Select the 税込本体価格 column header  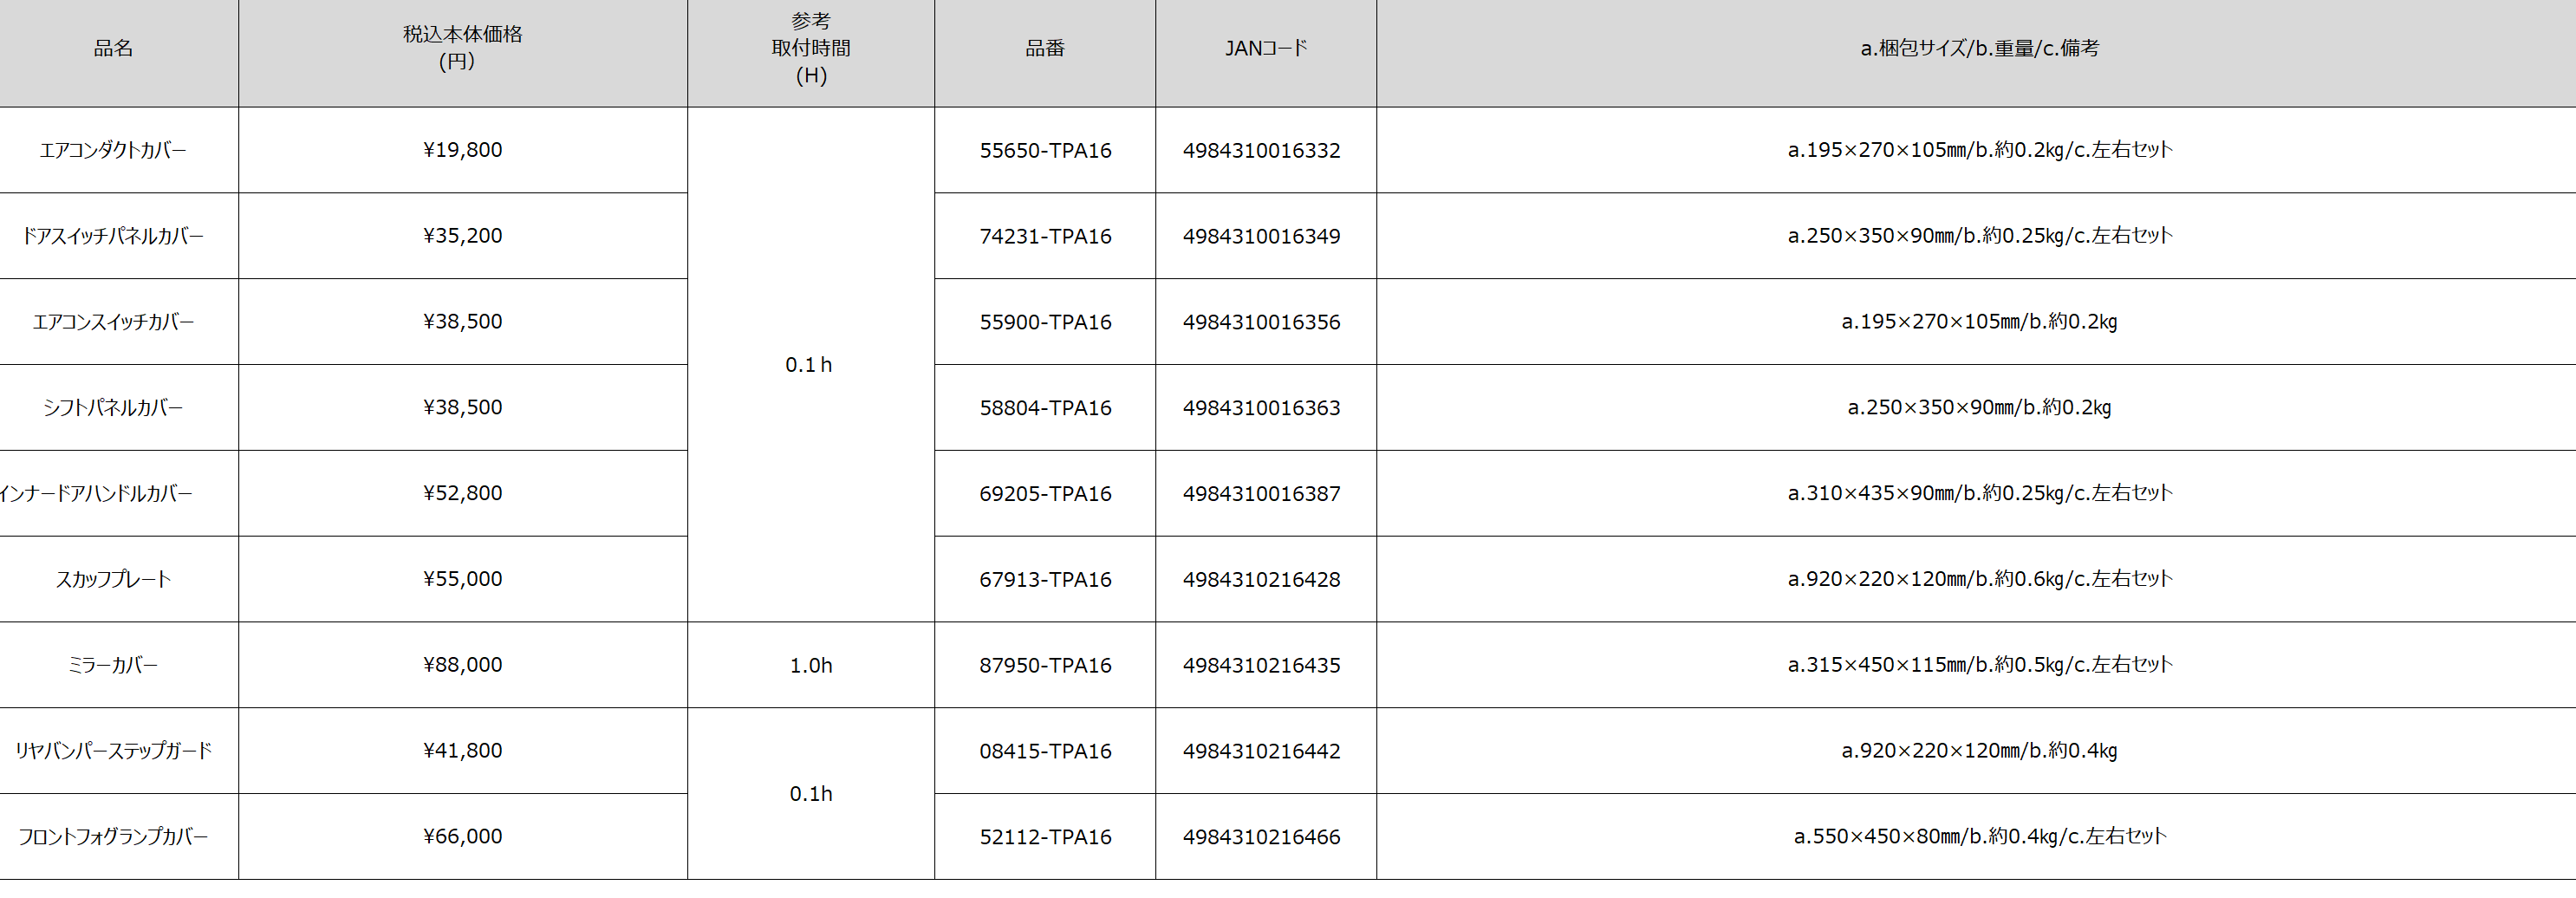tap(462, 48)
